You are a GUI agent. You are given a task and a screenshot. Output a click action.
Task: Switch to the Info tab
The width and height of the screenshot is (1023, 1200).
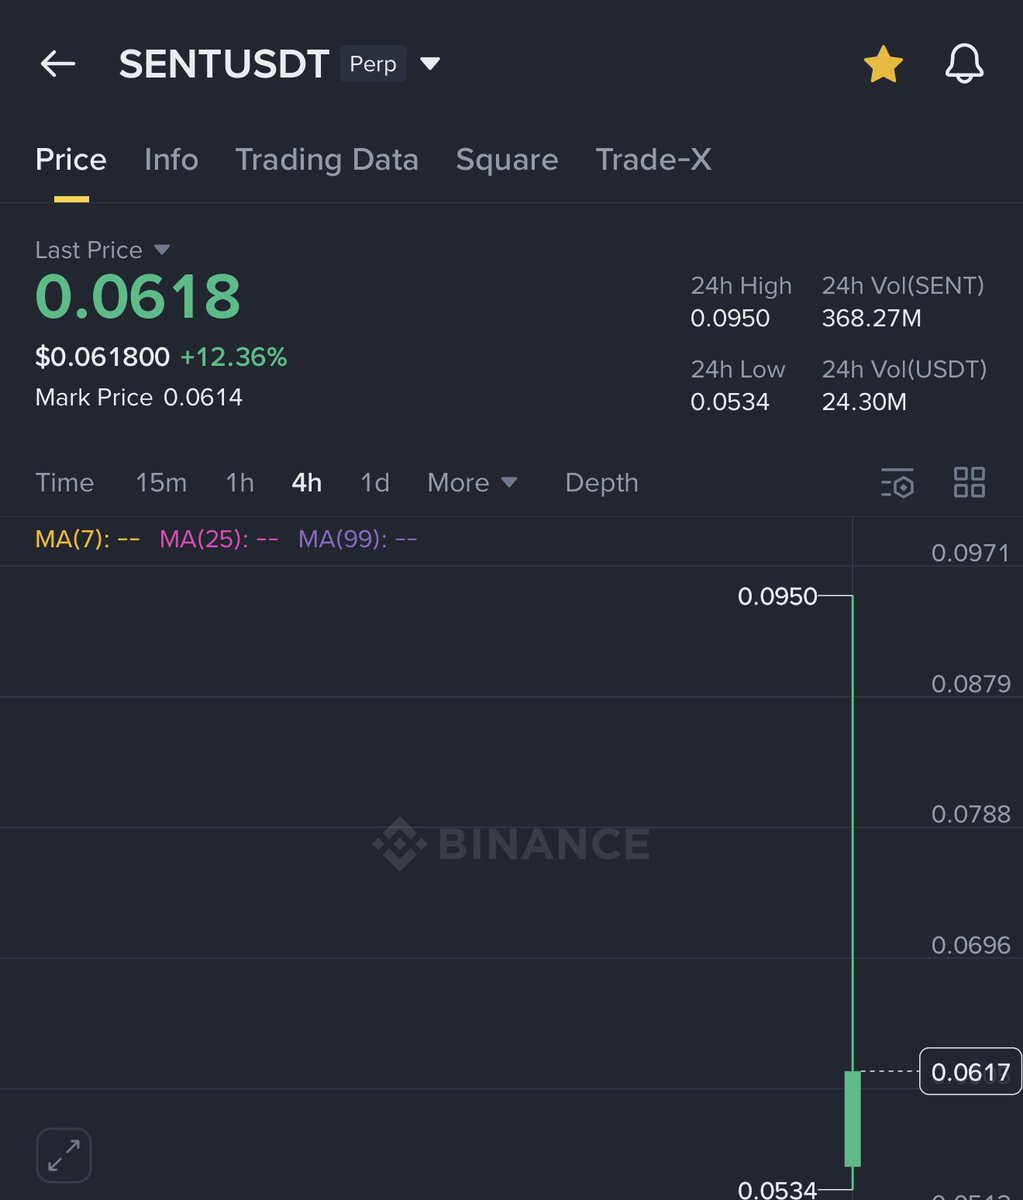tap(171, 159)
